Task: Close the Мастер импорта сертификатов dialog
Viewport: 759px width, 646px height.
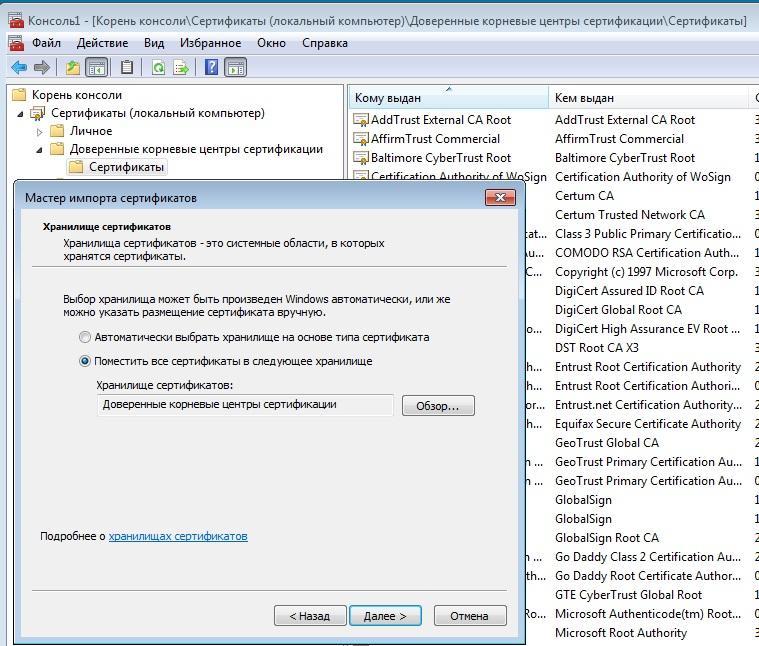Action: (x=500, y=197)
